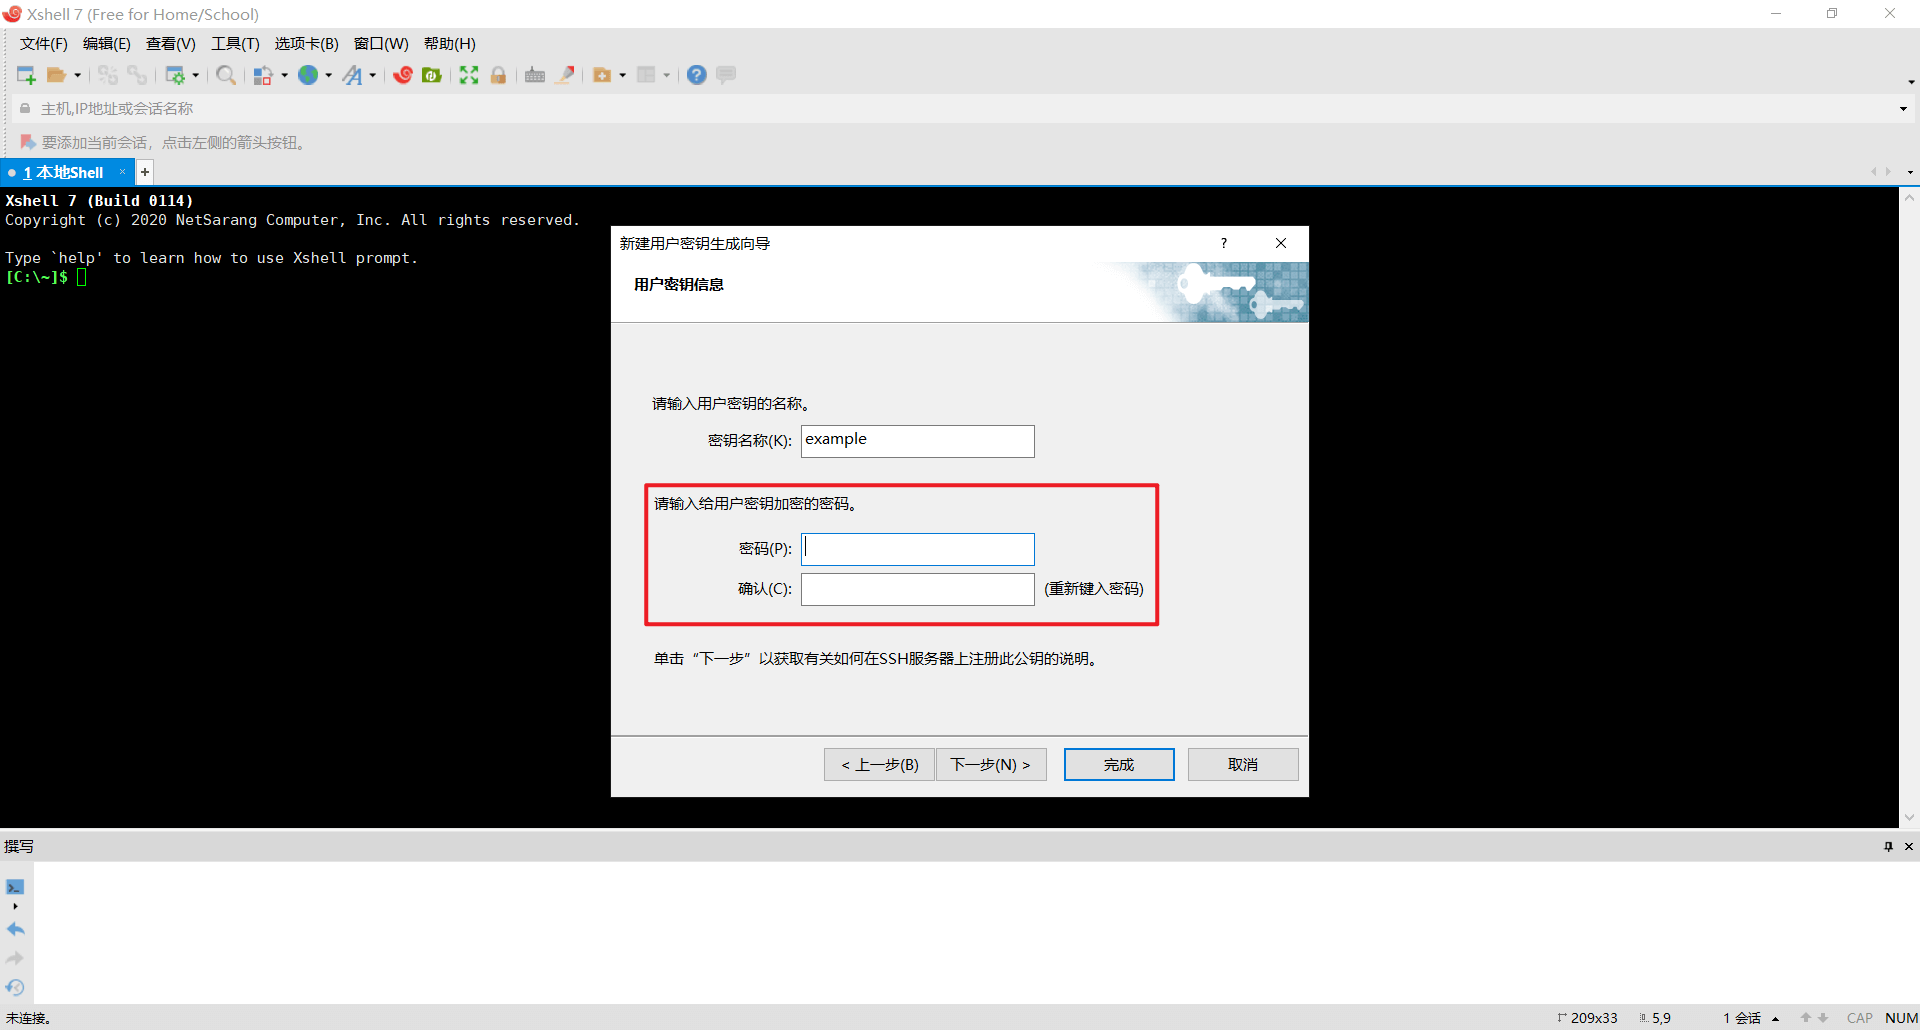Click the 下一步(N) button
This screenshot has height=1030, width=1920.
(x=991, y=764)
